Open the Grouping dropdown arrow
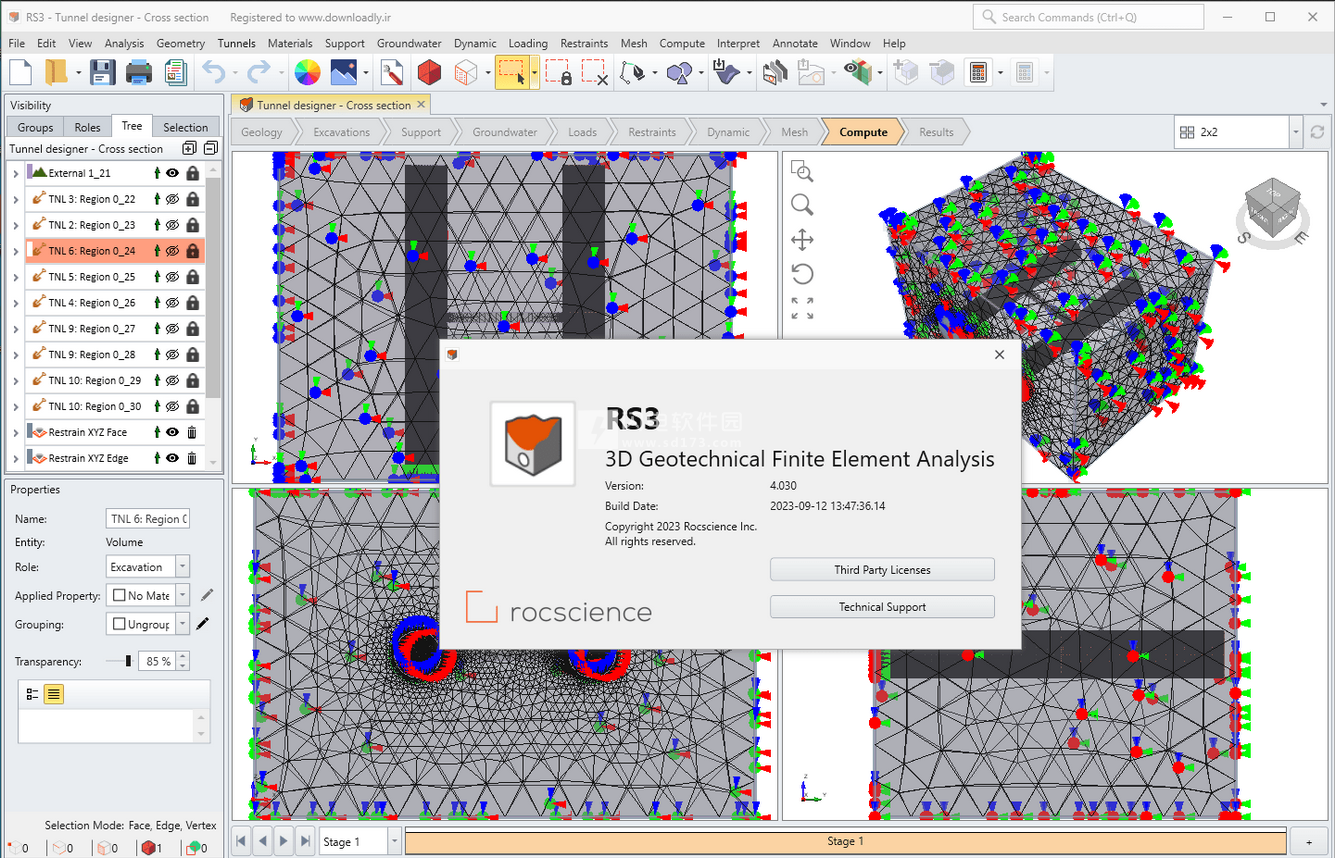1335x858 pixels. (182, 624)
